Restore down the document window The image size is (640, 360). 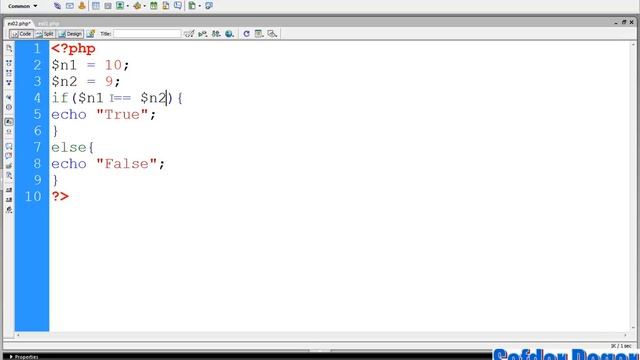[624, 22]
